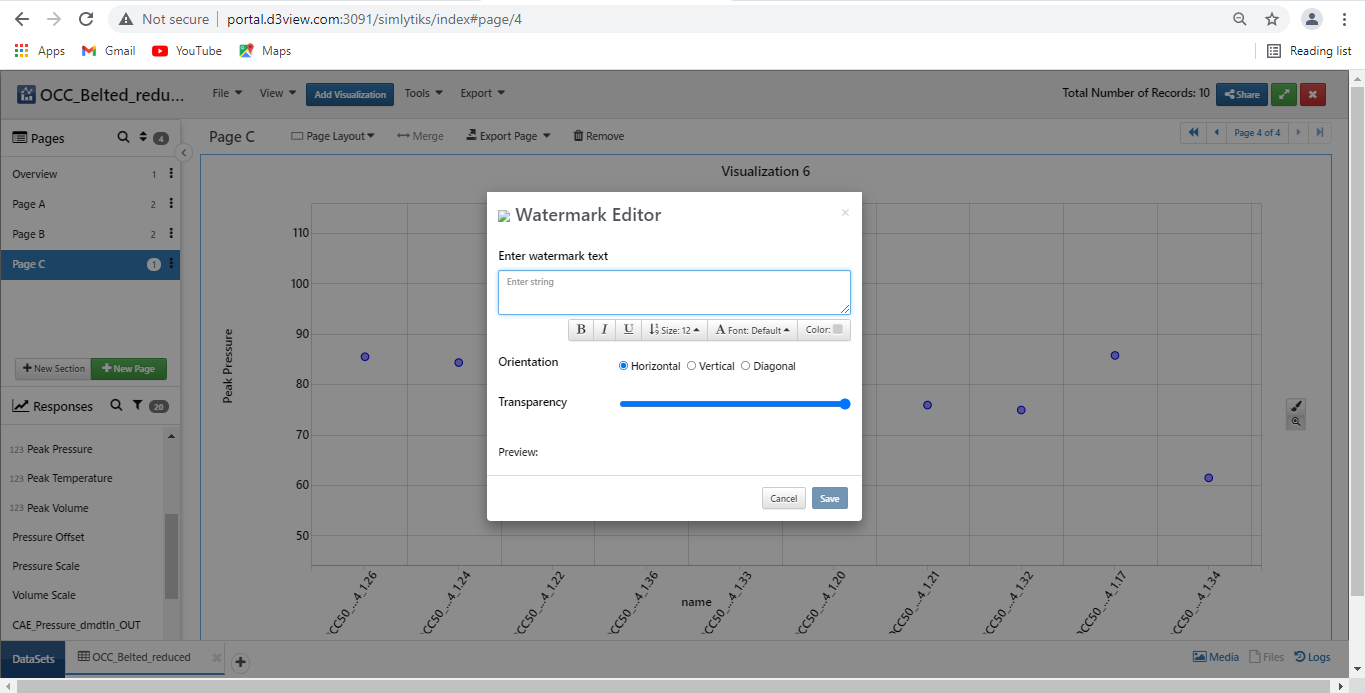This screenshot has height=693, width=1365.
Task: Close Watermark Editor with the X icon
Action: click(845, 212)
